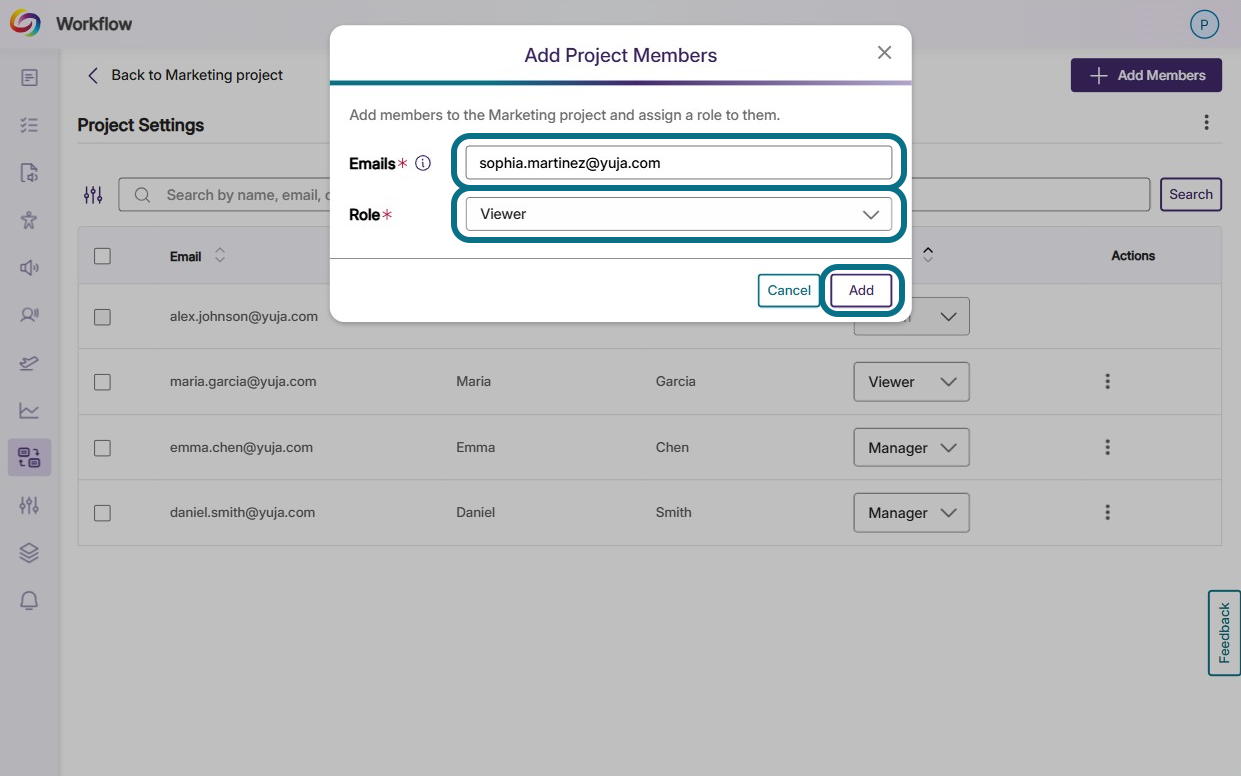Click the first name Daniel cell

click(476, 512)
